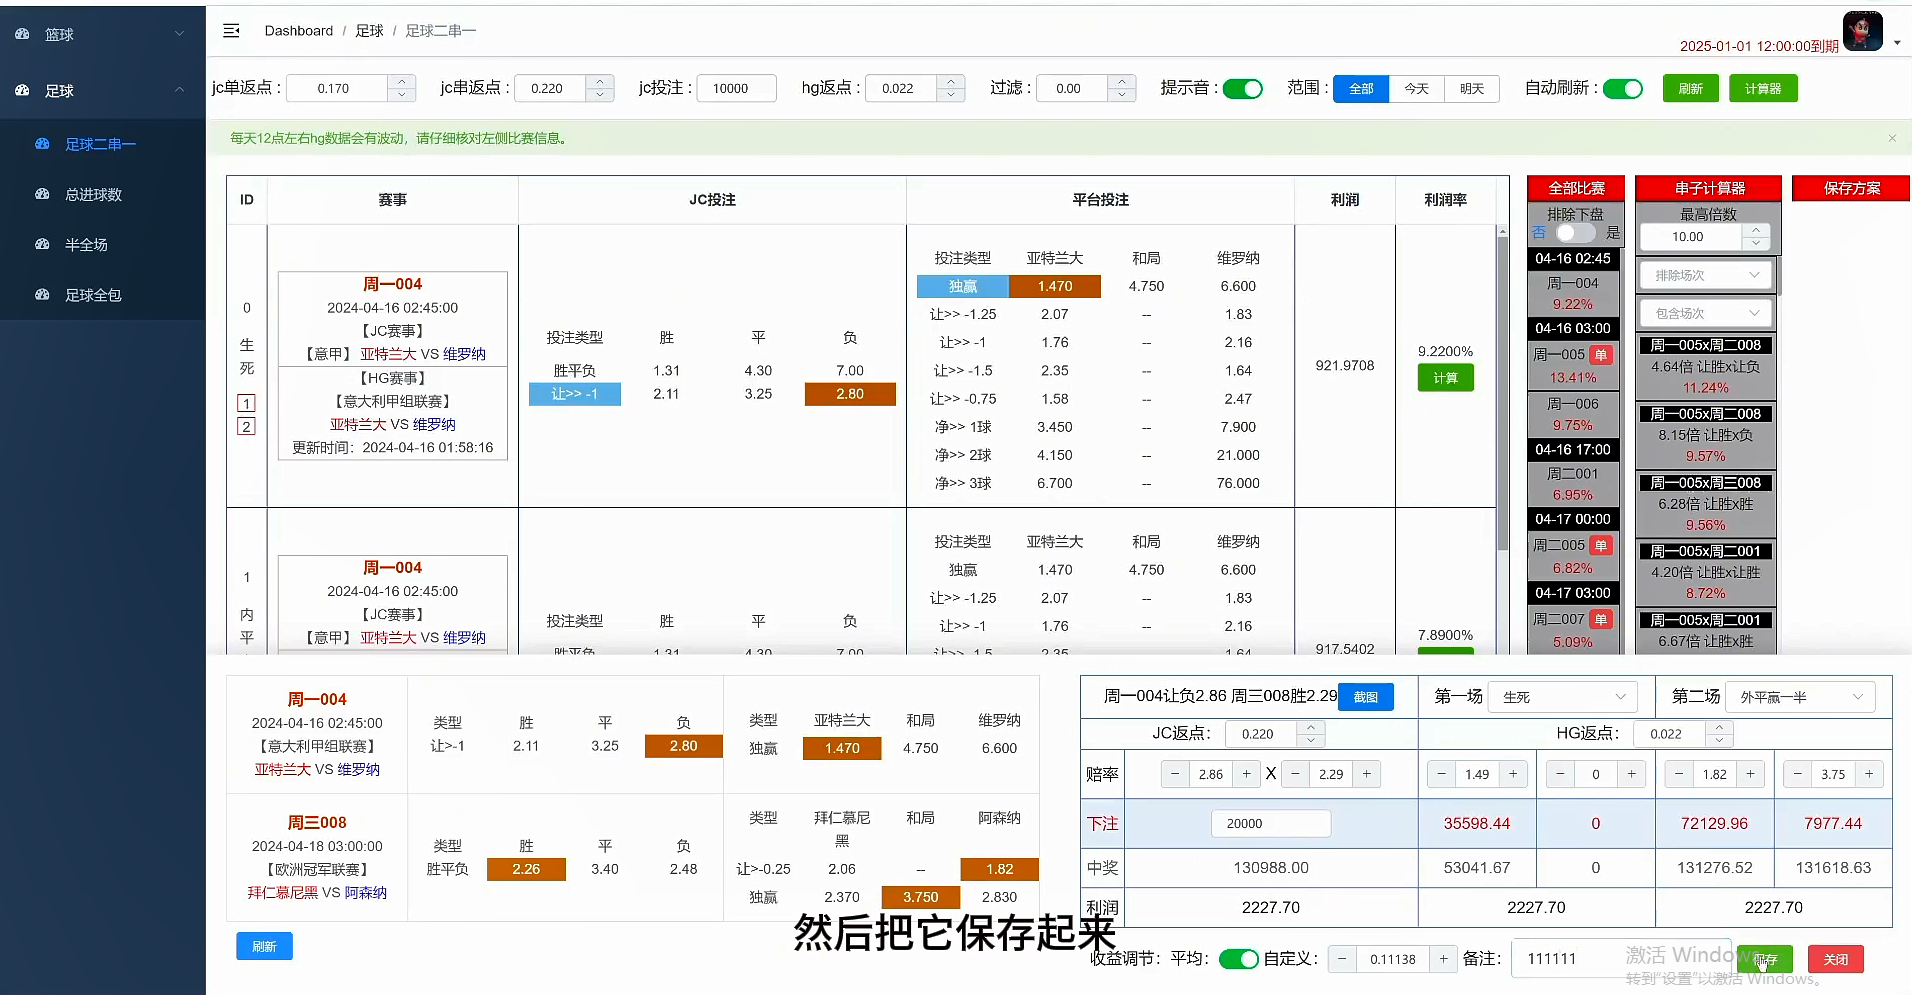Open the 排除场次 dropdown
The image size is (1912, 995).
[x=1705, y=275]
